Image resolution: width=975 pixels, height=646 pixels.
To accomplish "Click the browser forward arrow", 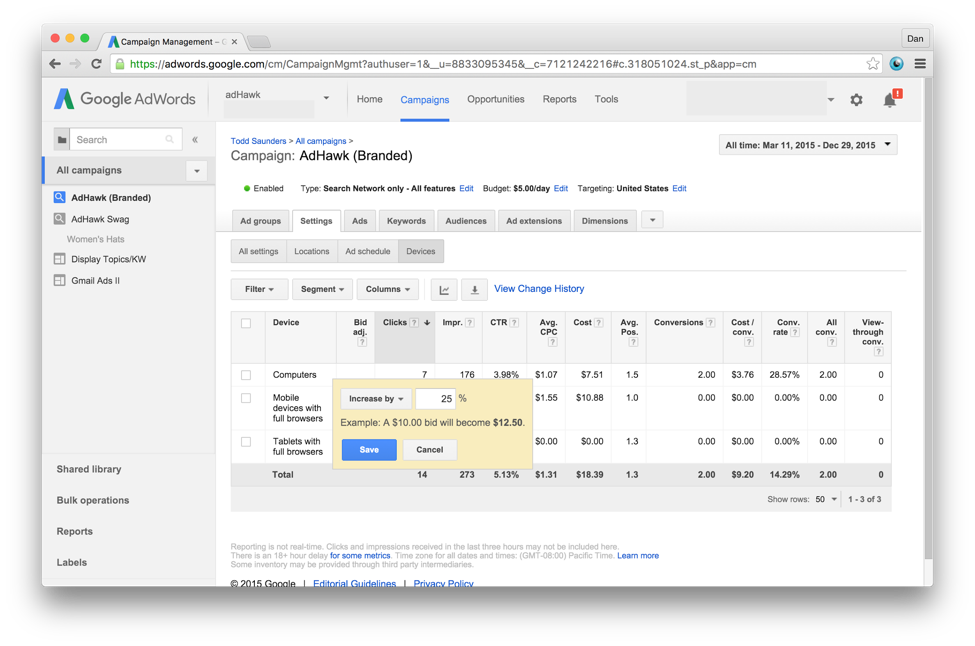I will [x=75, y=63].
